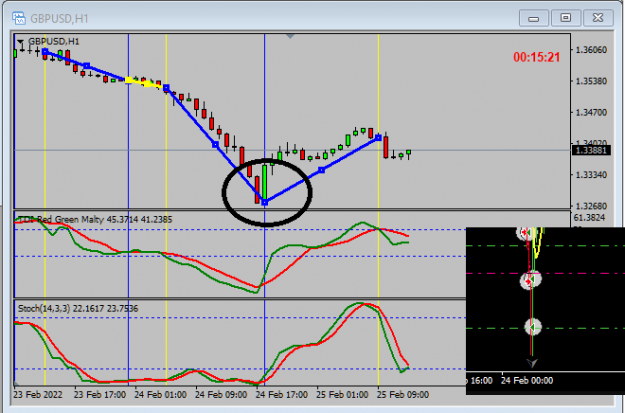Click the 24 Feb 00:00 label in black inset
This screenshot has height=413, width=625.
(527, 381)
